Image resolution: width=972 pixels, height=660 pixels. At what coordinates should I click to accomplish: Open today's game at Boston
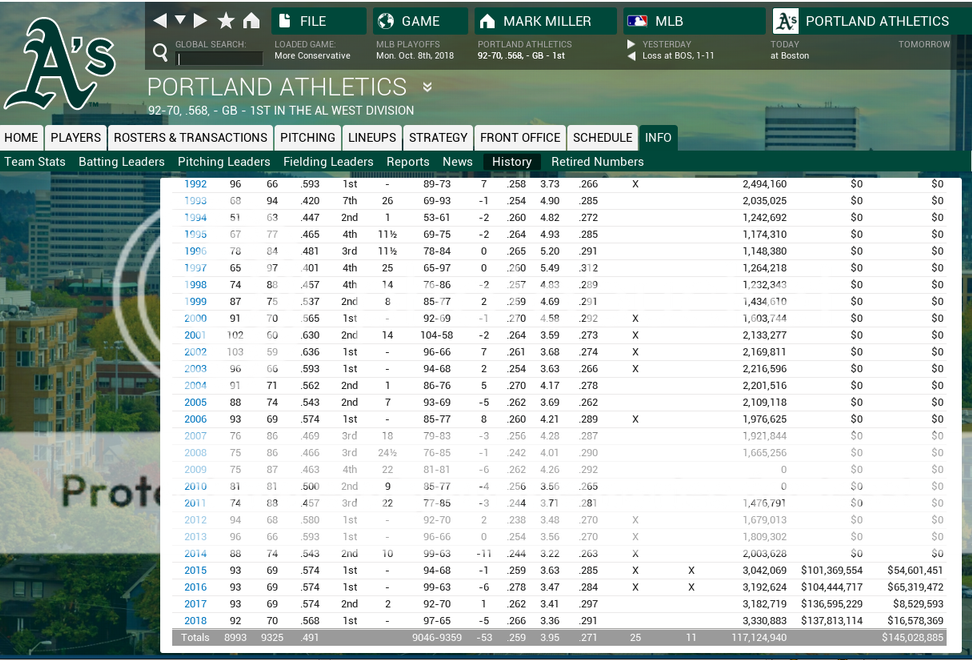(790, 56)
